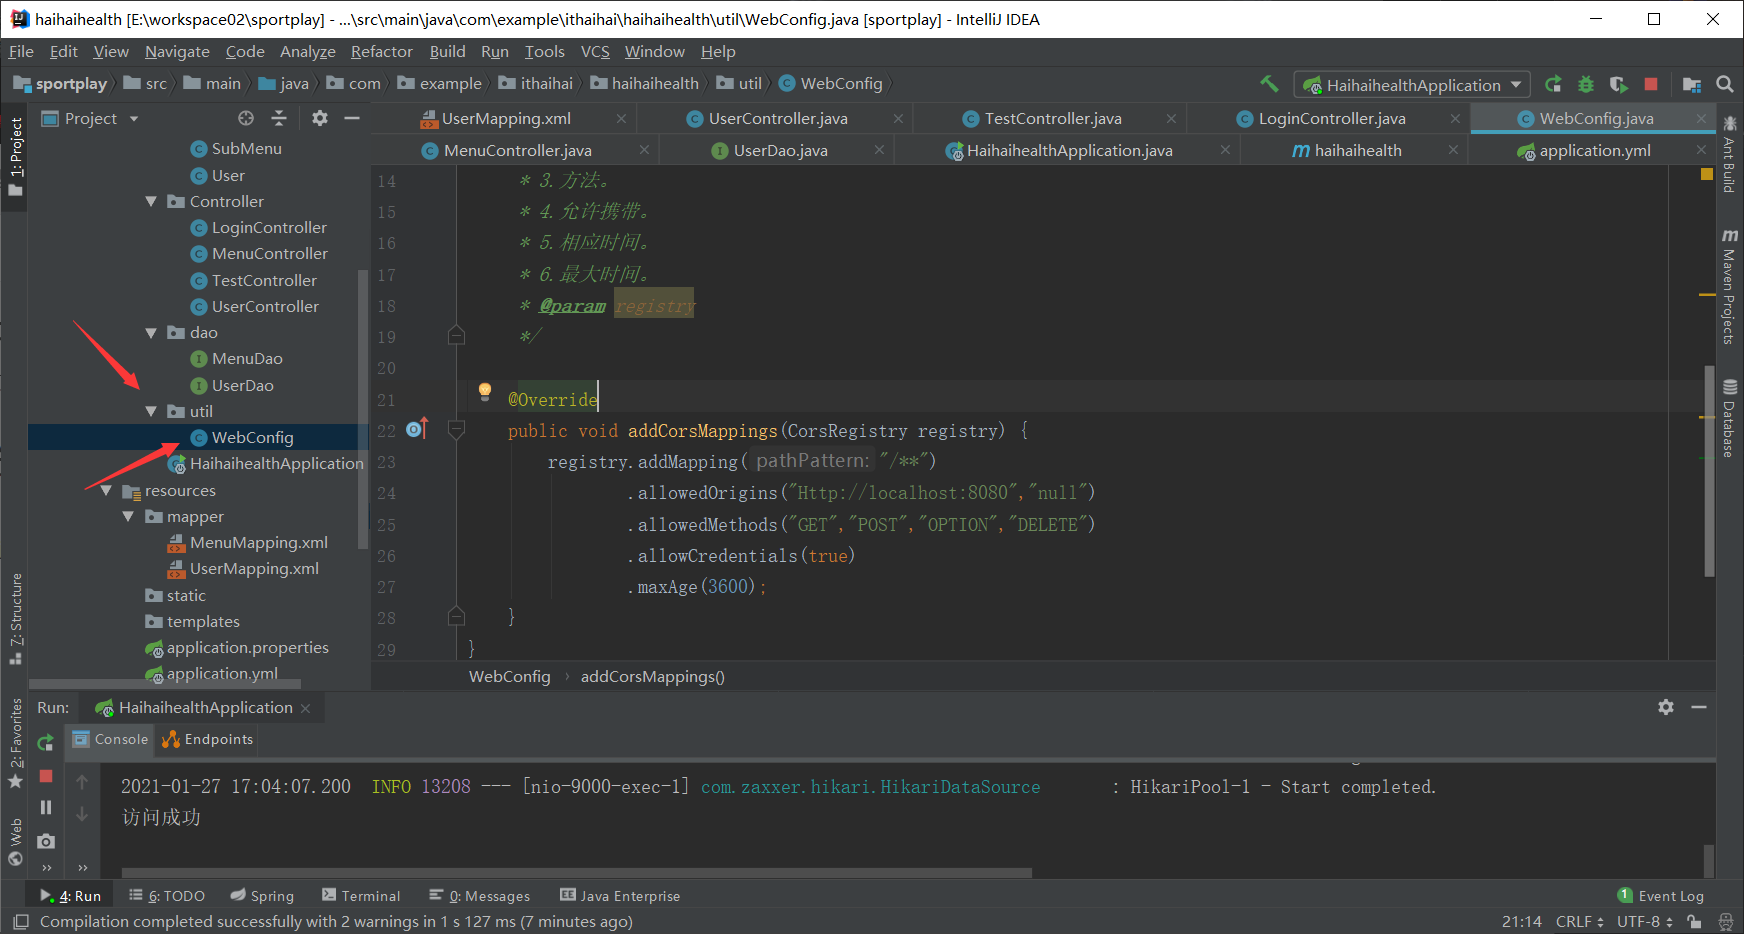
Task: Toggle the 6: TODO tool window
Action: click(x=167, y=896)
